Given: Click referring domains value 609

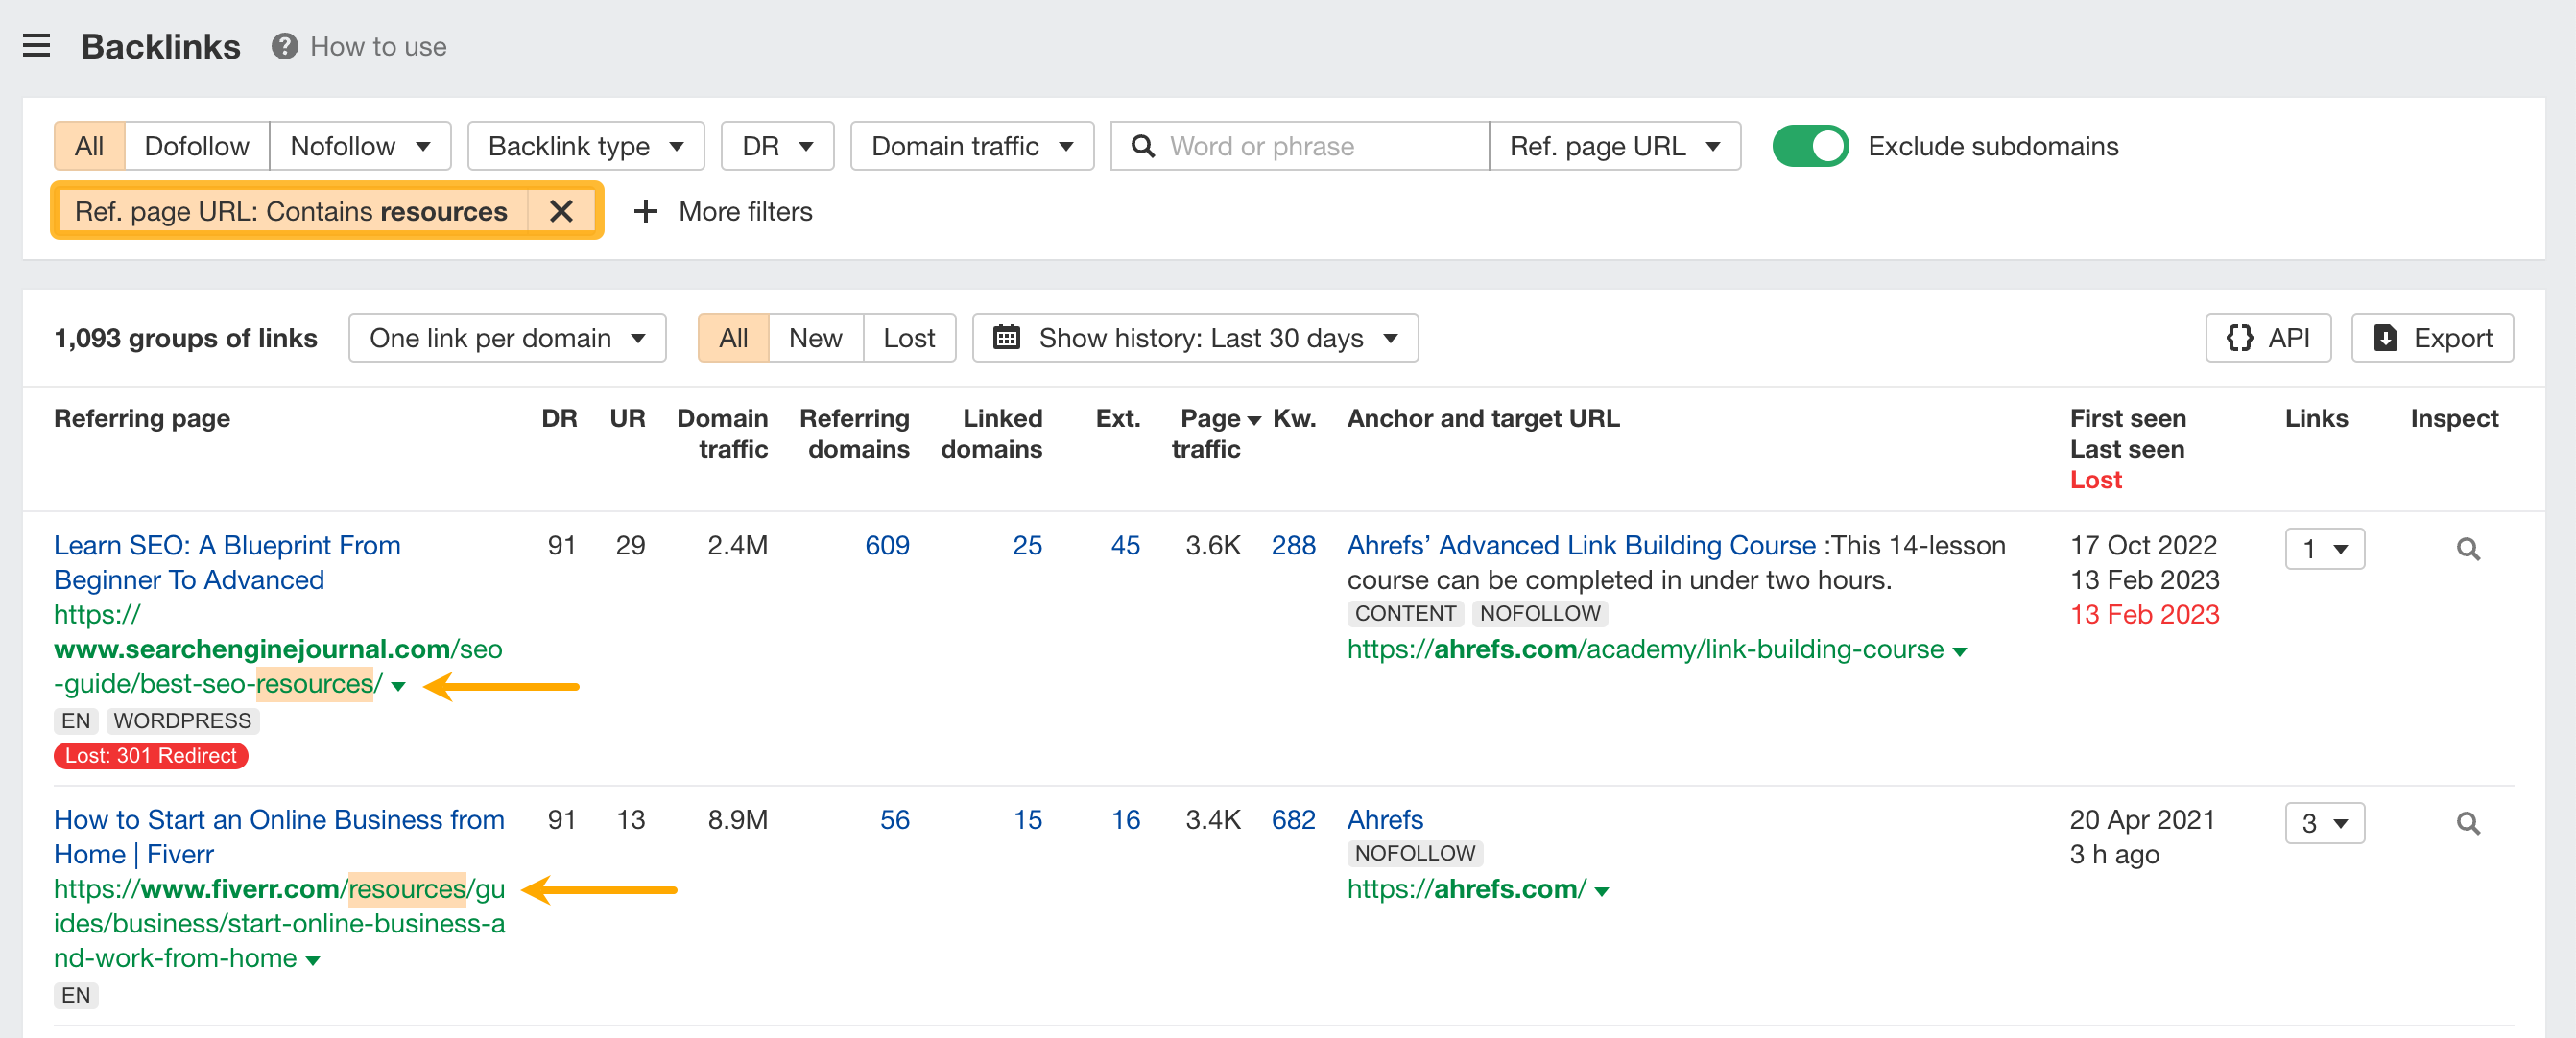Looking at the screenshot, I should click(x=887, y=545).
